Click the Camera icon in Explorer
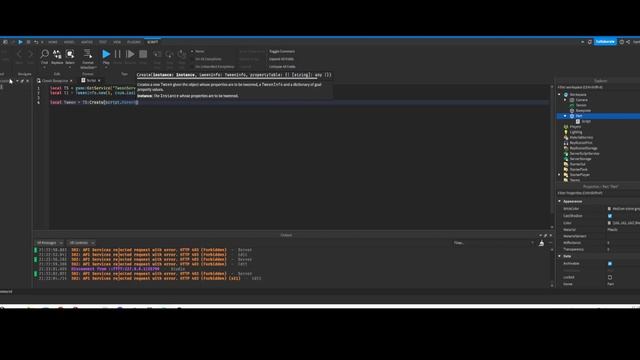 click(x=572, y=100)
